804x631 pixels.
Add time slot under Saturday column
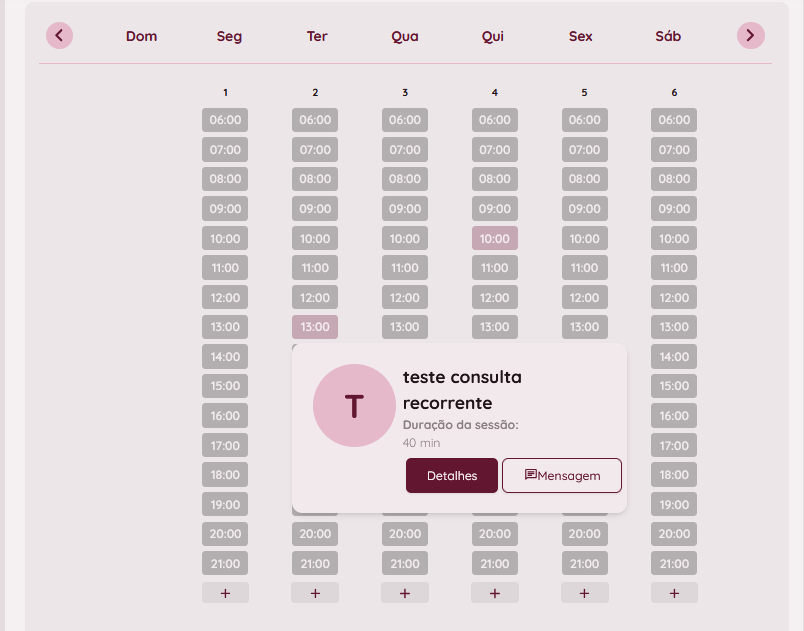pos(674,593)
